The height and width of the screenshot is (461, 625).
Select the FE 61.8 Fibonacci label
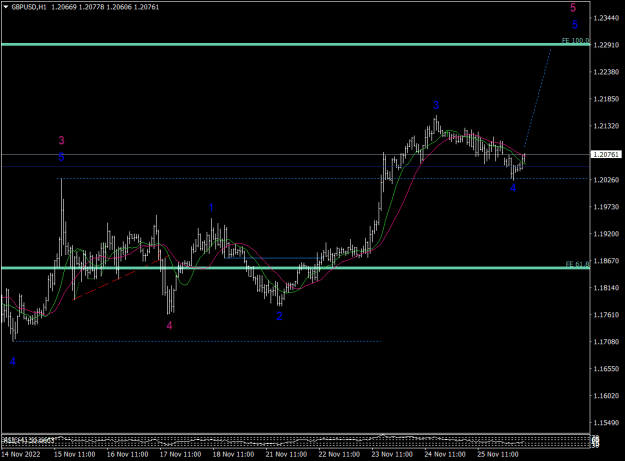click(577, 264)
